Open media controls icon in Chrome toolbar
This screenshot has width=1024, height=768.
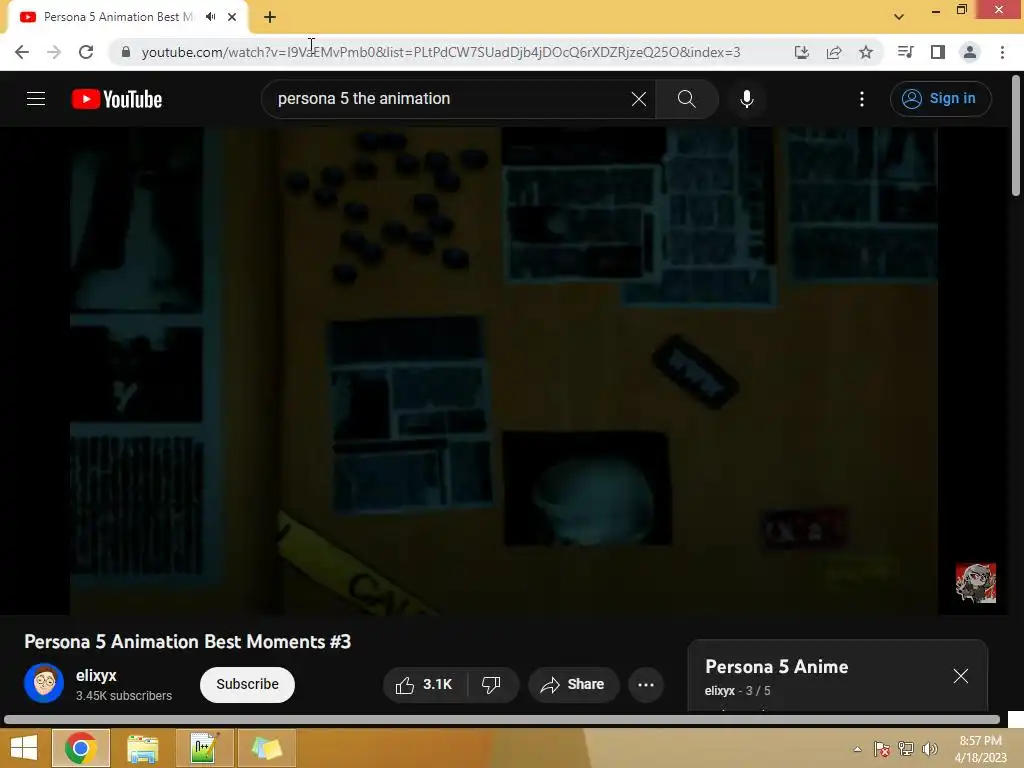905,52
